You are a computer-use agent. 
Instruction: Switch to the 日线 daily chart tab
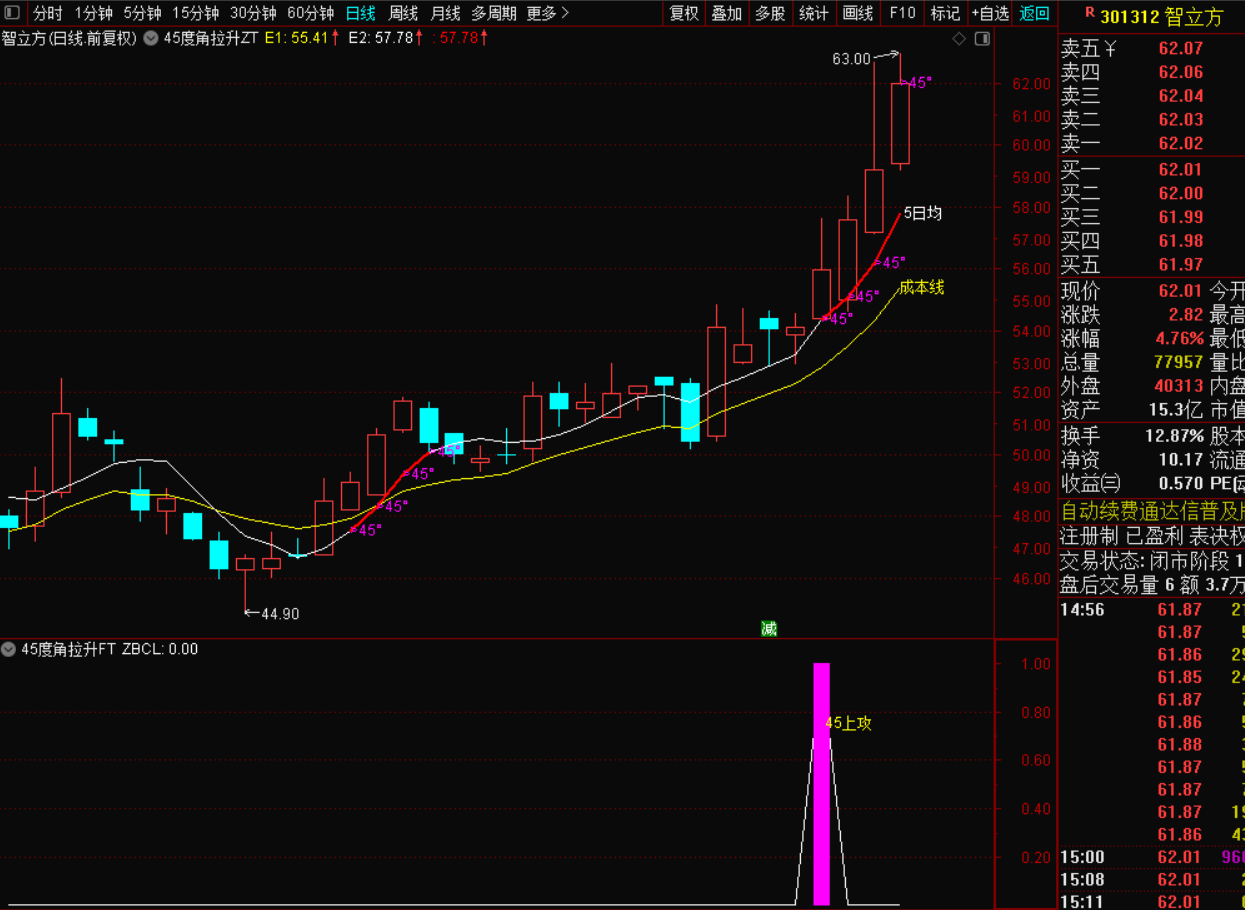pyautogui.click(x=360, y=13)
